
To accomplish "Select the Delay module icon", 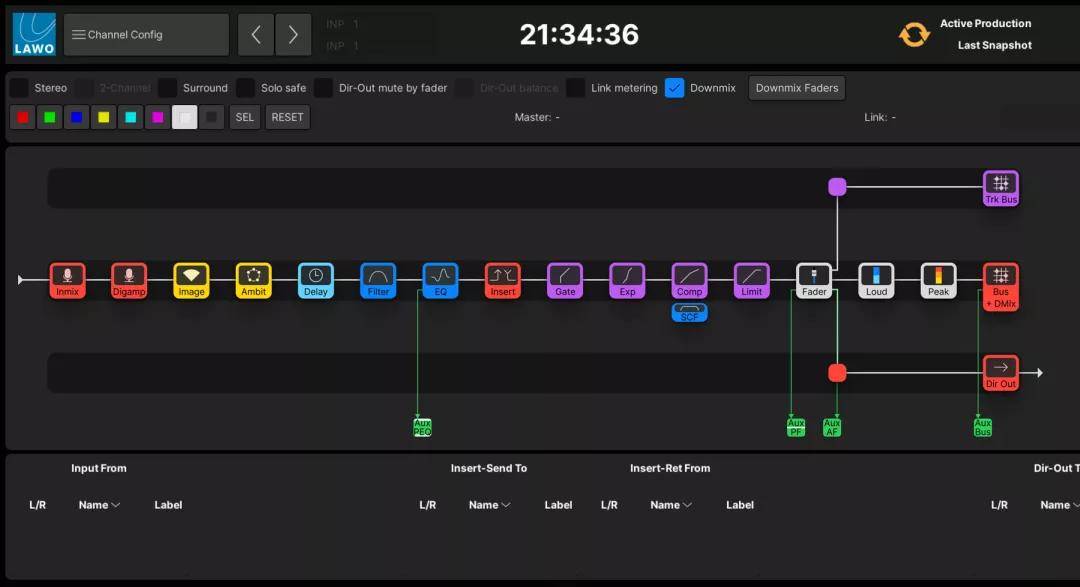I will 316,280.
